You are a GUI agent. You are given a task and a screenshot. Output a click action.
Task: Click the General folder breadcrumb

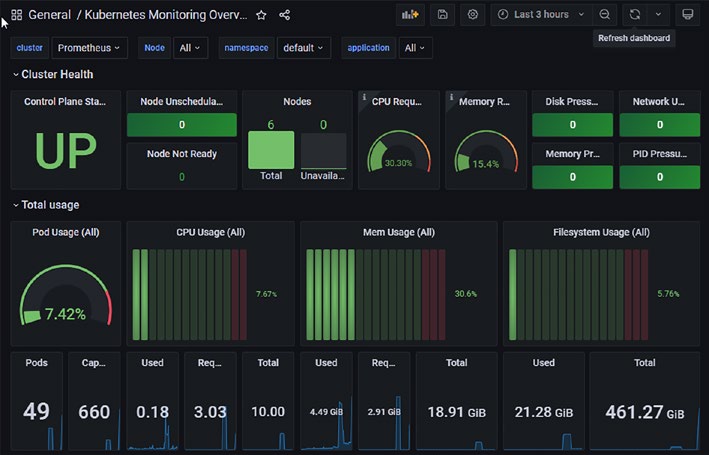(50, 15)
